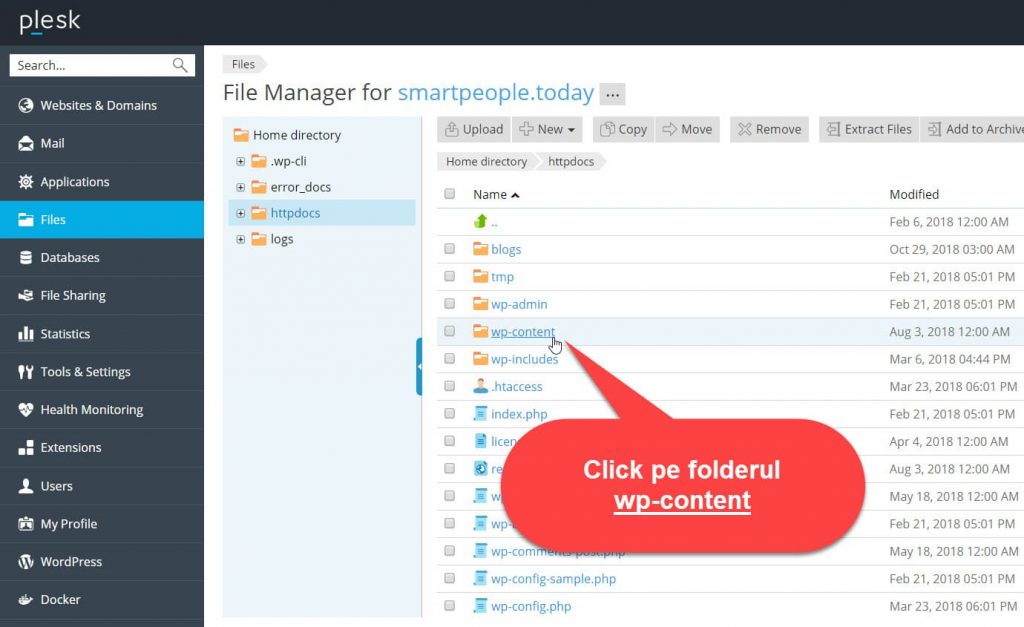Tick the checkbox for wp-admin folder
Viewport: 1024px width, 627px height.
[x=450, y=304]
